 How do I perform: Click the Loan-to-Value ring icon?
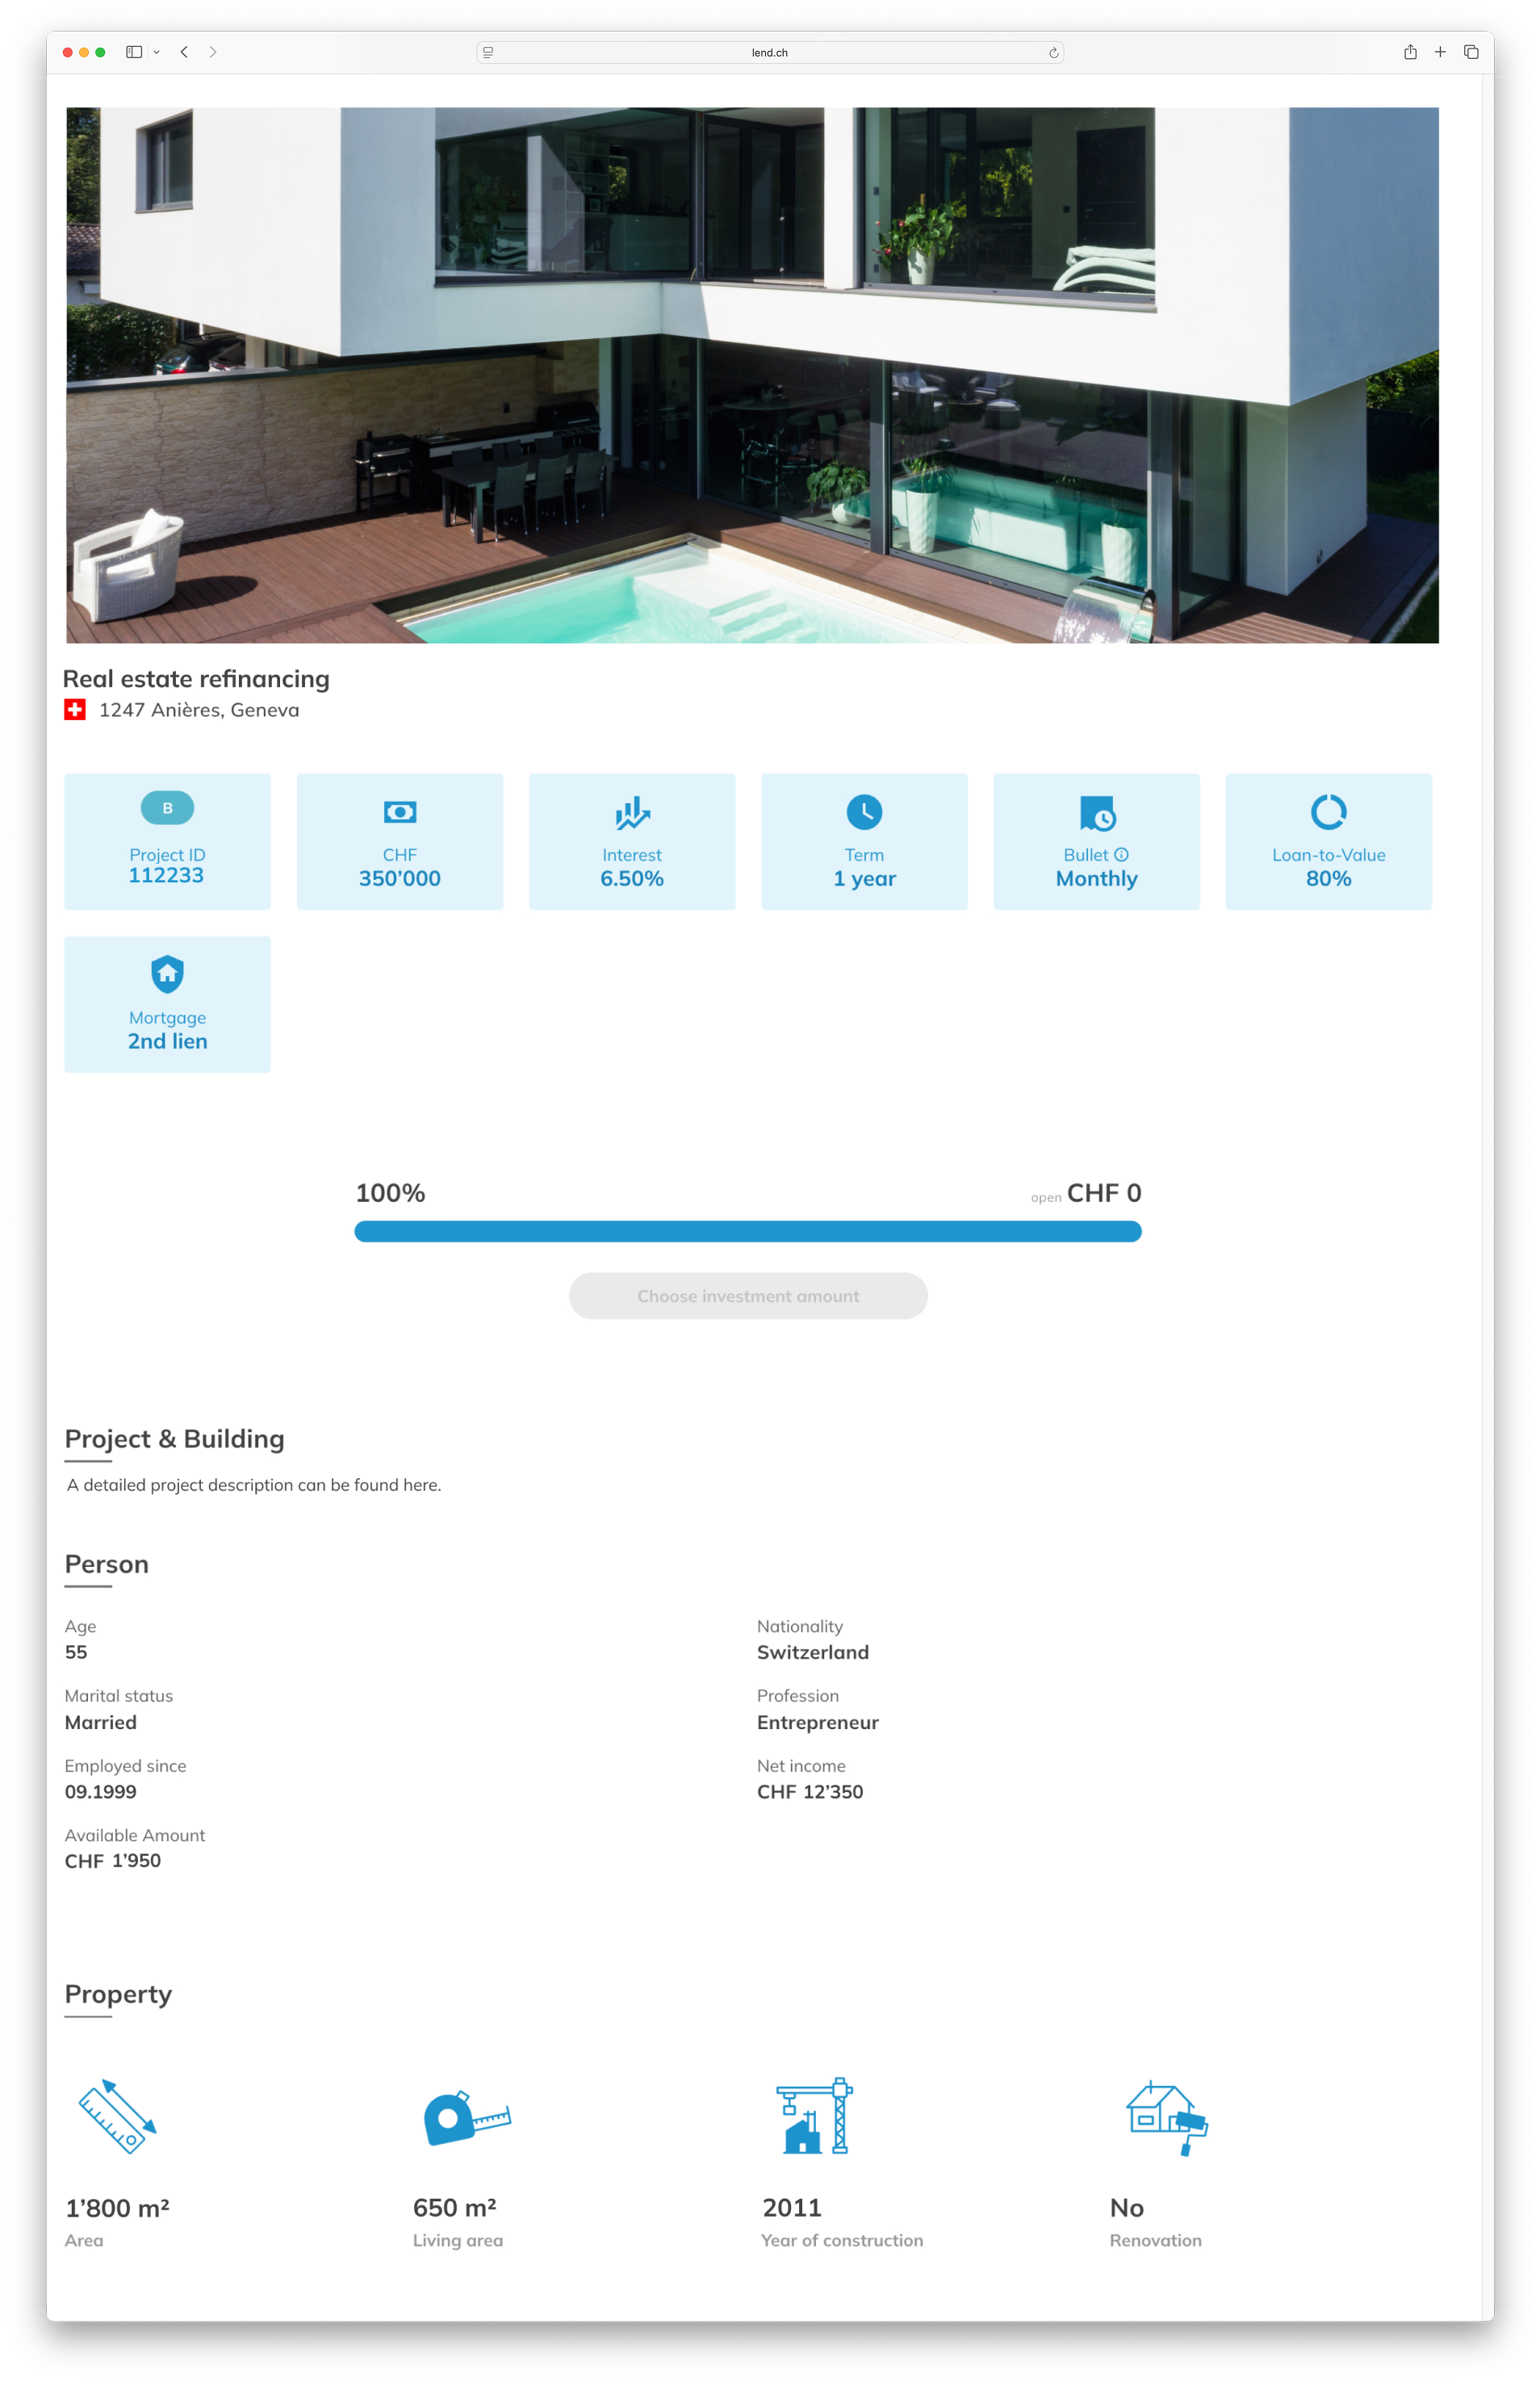coord(1329,812)
